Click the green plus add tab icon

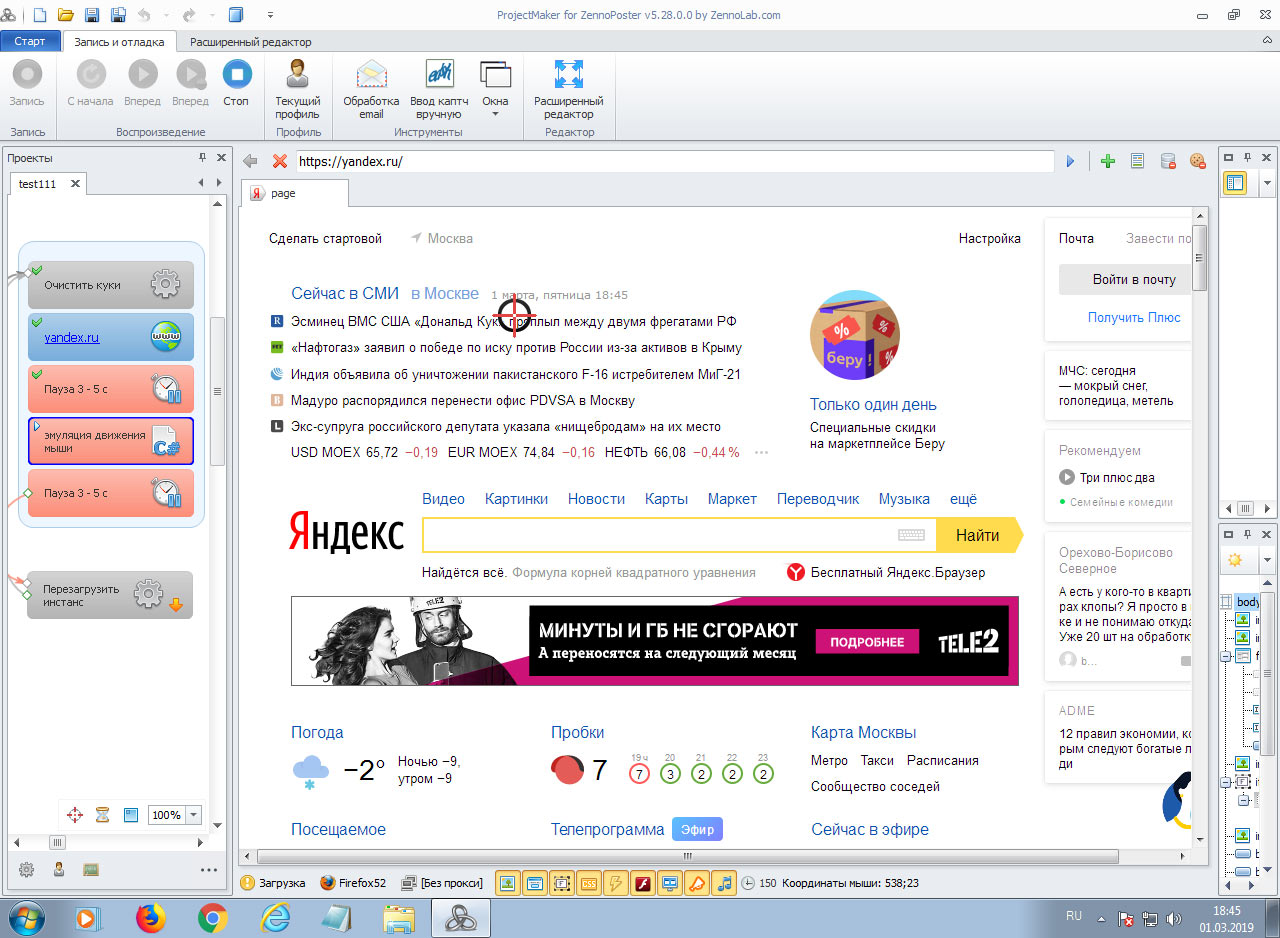point(1108,161)
